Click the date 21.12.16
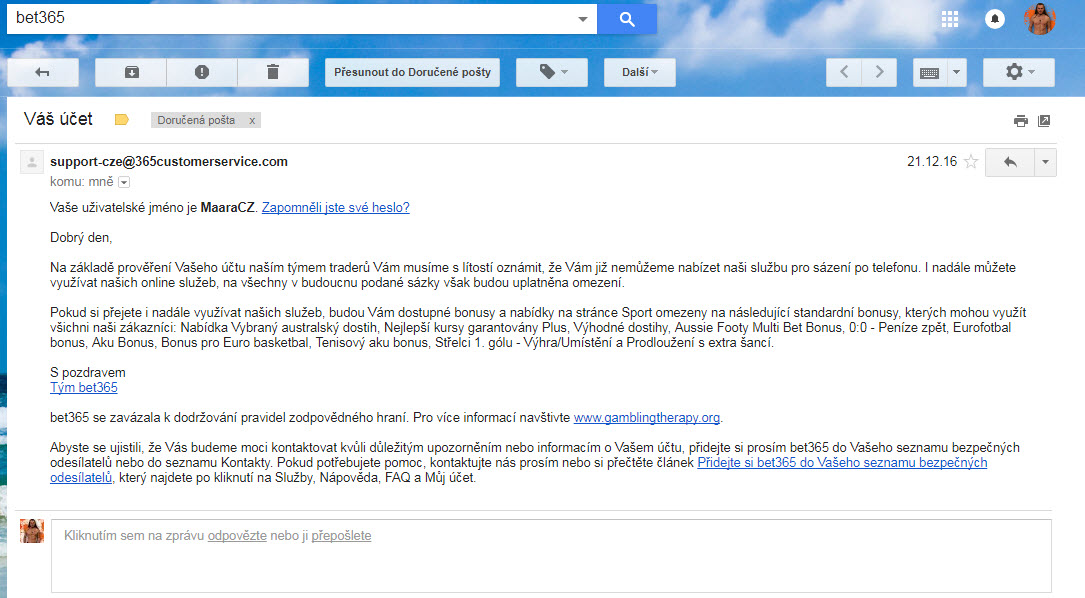 932,161
